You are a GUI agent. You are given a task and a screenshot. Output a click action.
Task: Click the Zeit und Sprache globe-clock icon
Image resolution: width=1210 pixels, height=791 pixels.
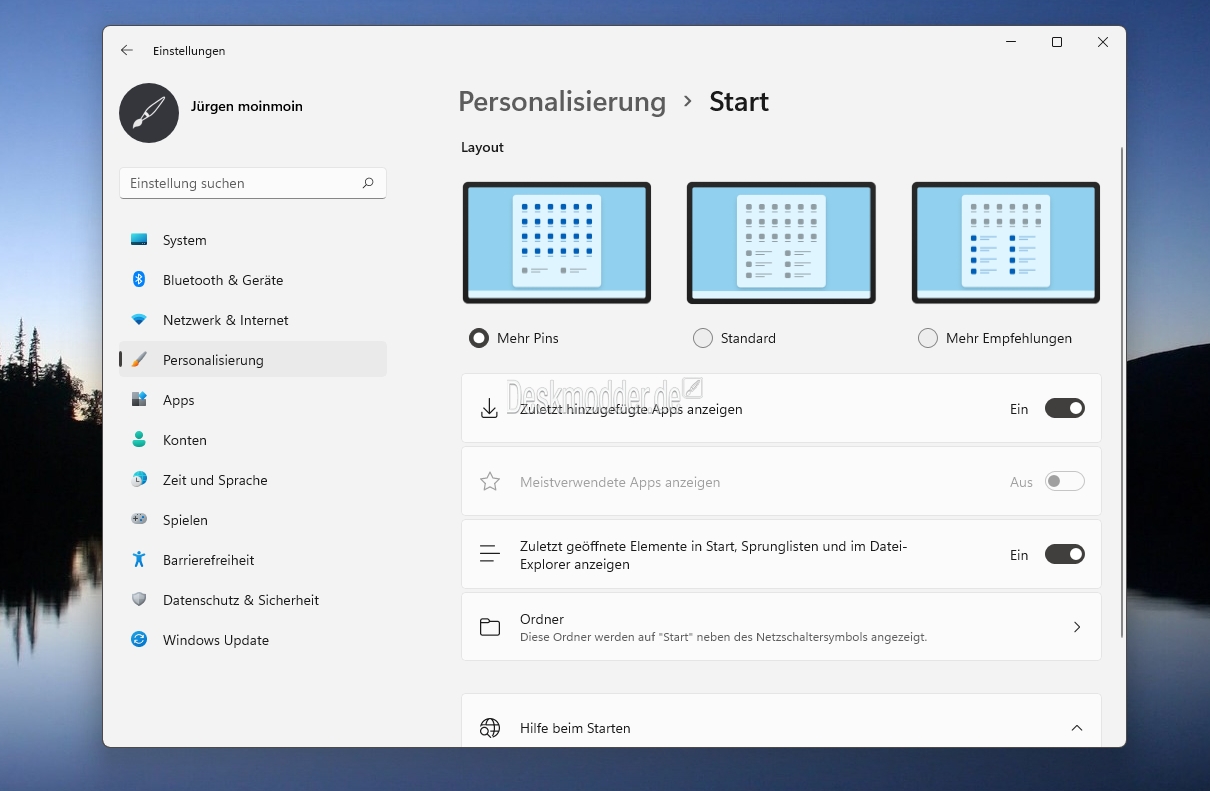[139, 480]
